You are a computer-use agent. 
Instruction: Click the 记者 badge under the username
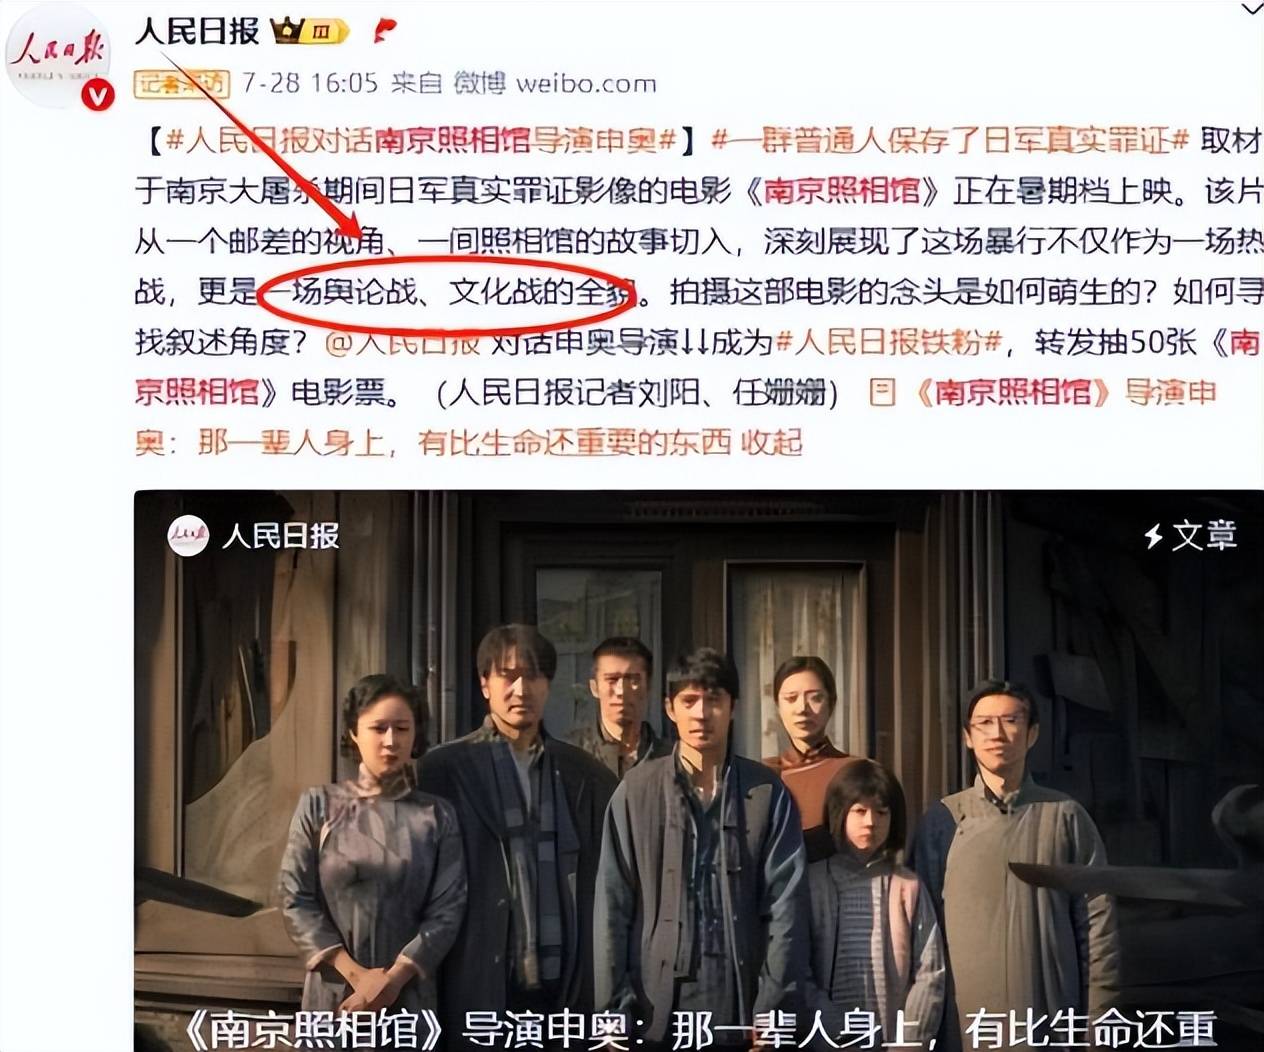click(x=181, y=83)
